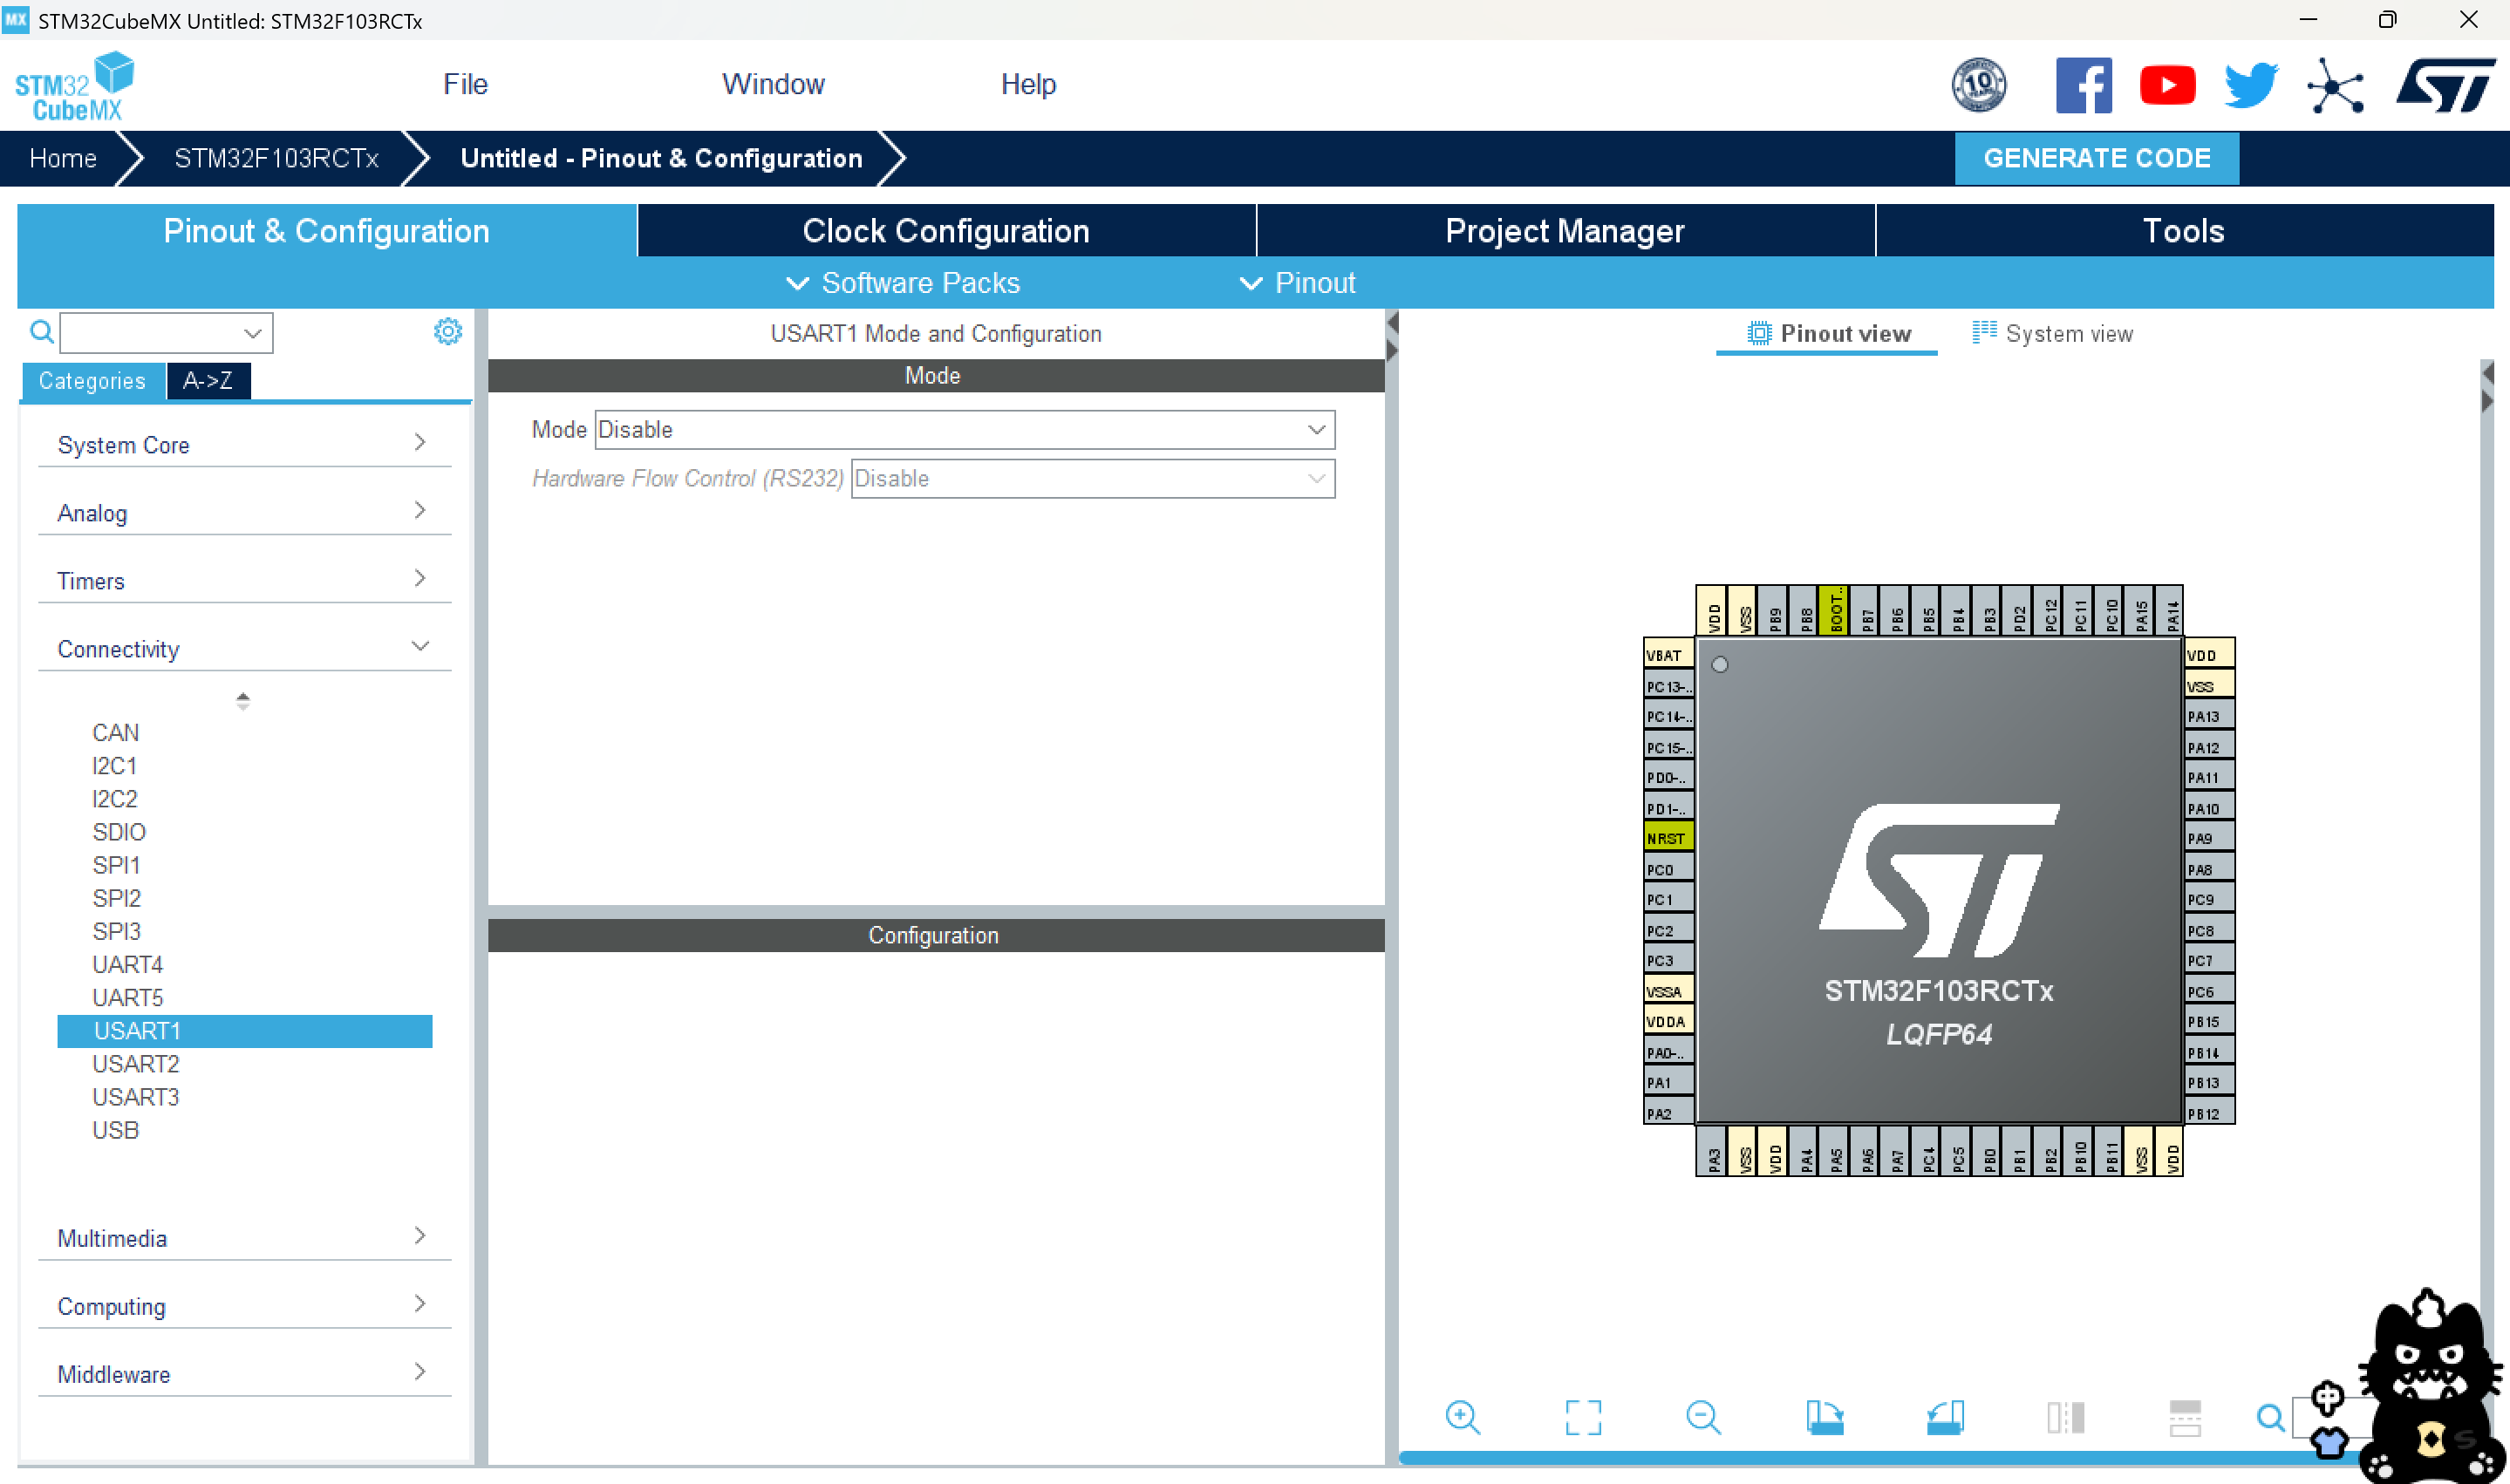Viewport: 2510px width, 1484px height.
Task: Open ST YouTube channel icon
Action: 2167,85
